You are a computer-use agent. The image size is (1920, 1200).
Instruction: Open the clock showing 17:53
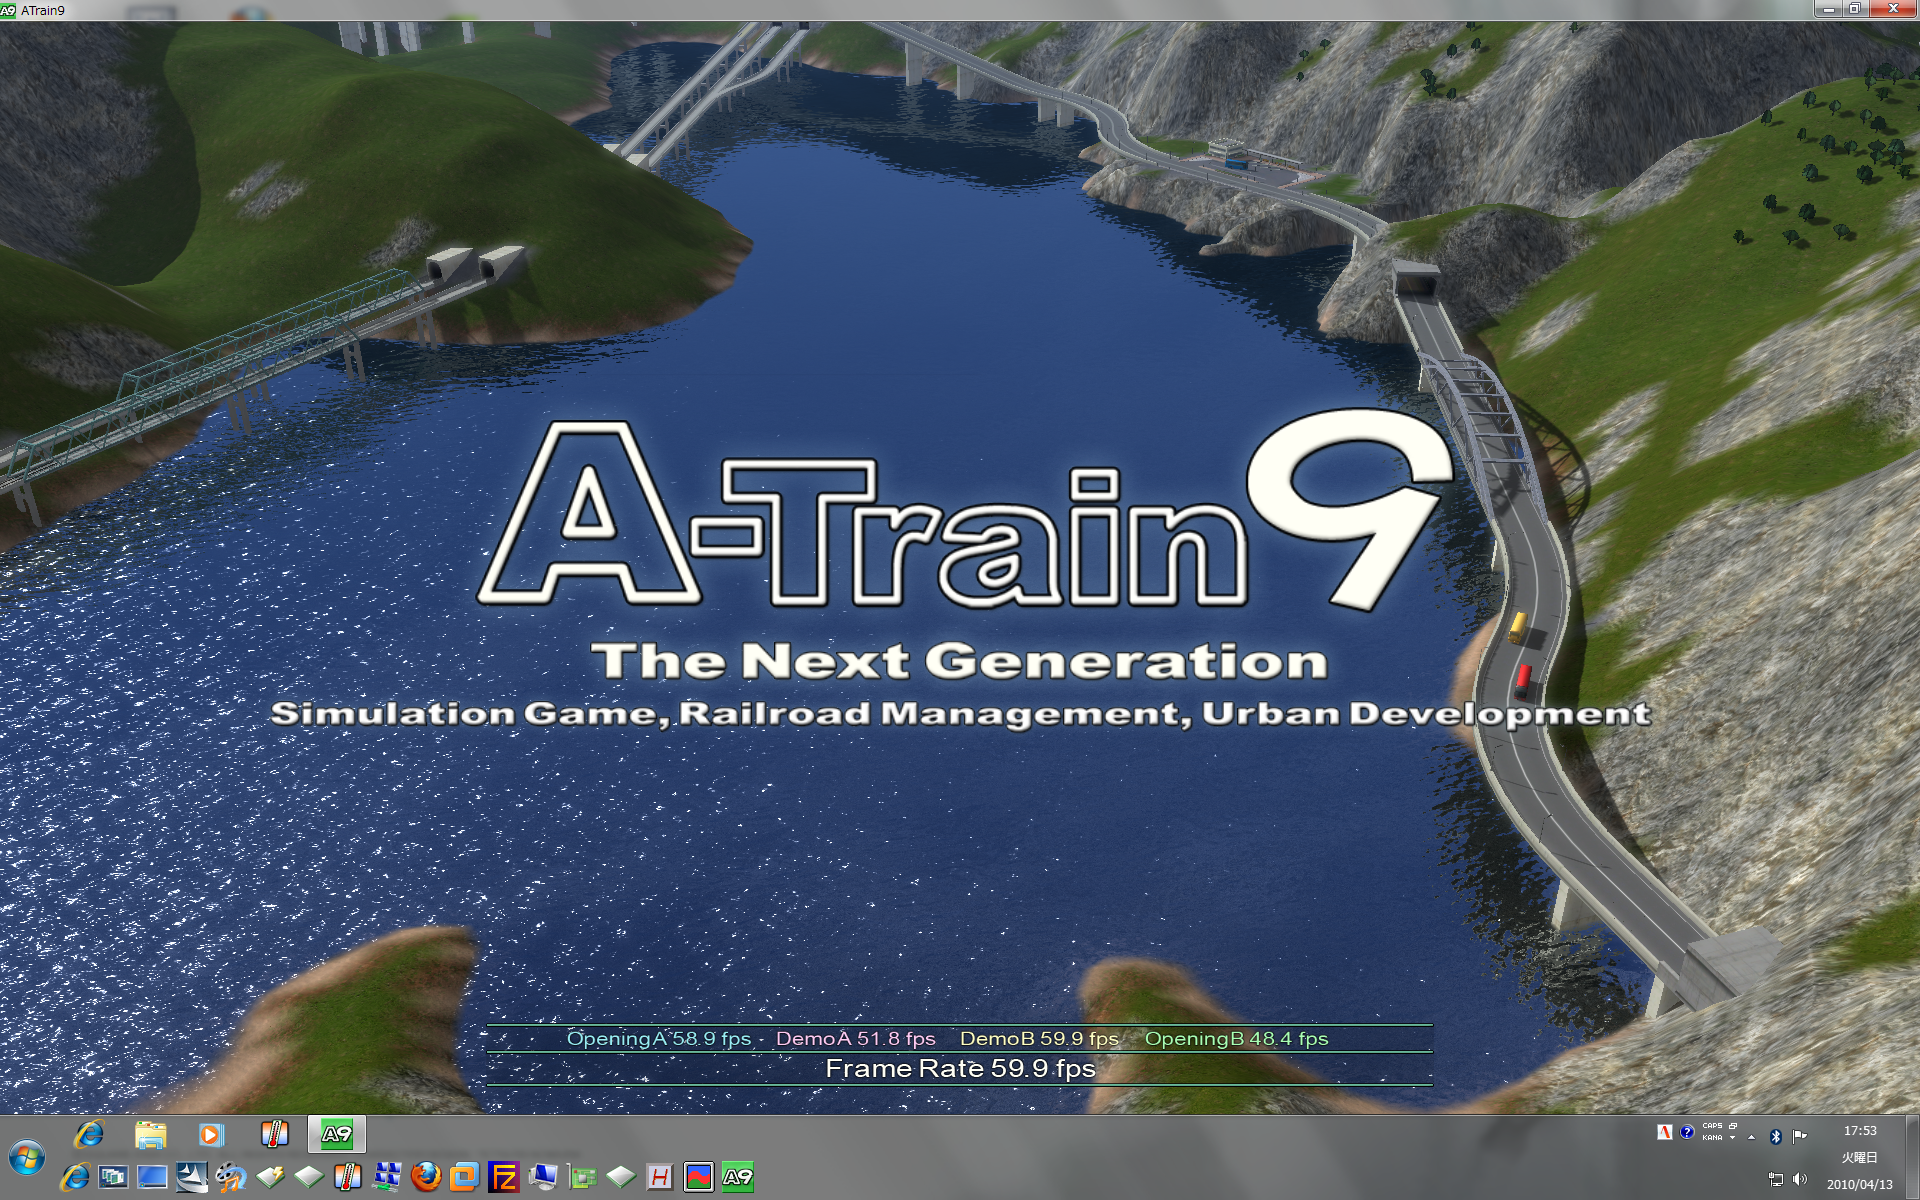(x=1860, y=1131)
